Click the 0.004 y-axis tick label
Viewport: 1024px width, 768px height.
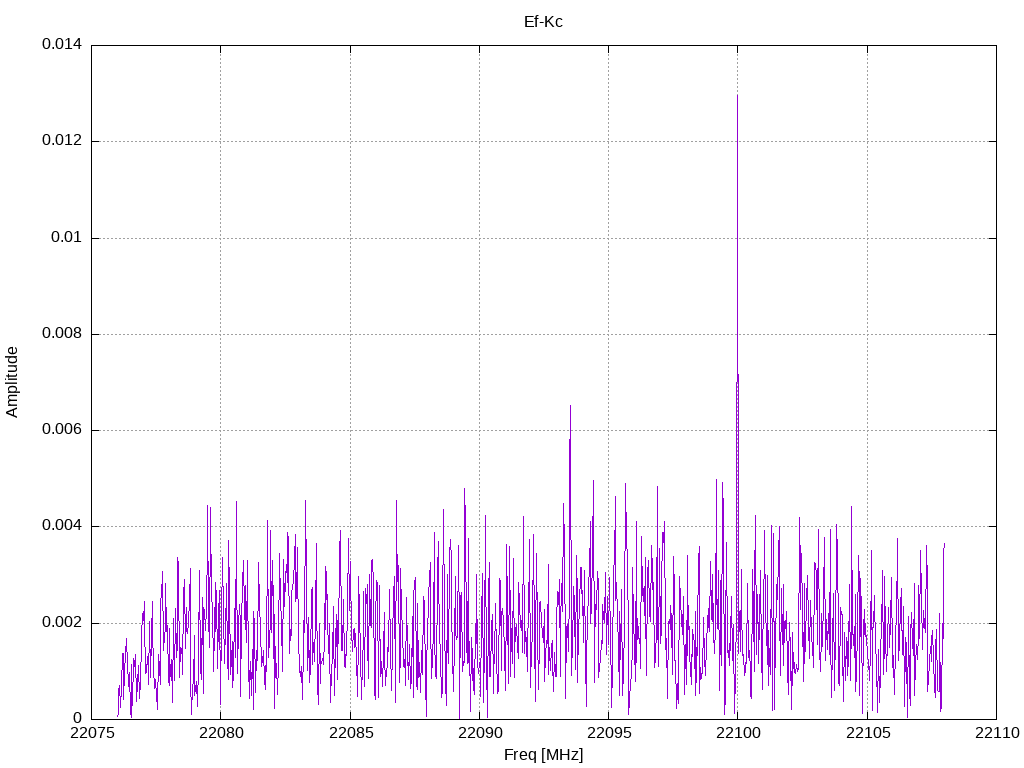tap(60, 526)
